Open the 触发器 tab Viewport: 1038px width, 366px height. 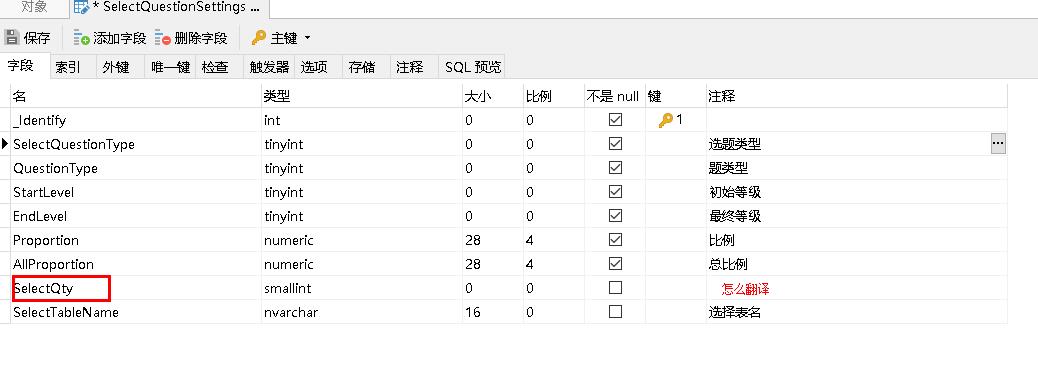pos(269,67)
